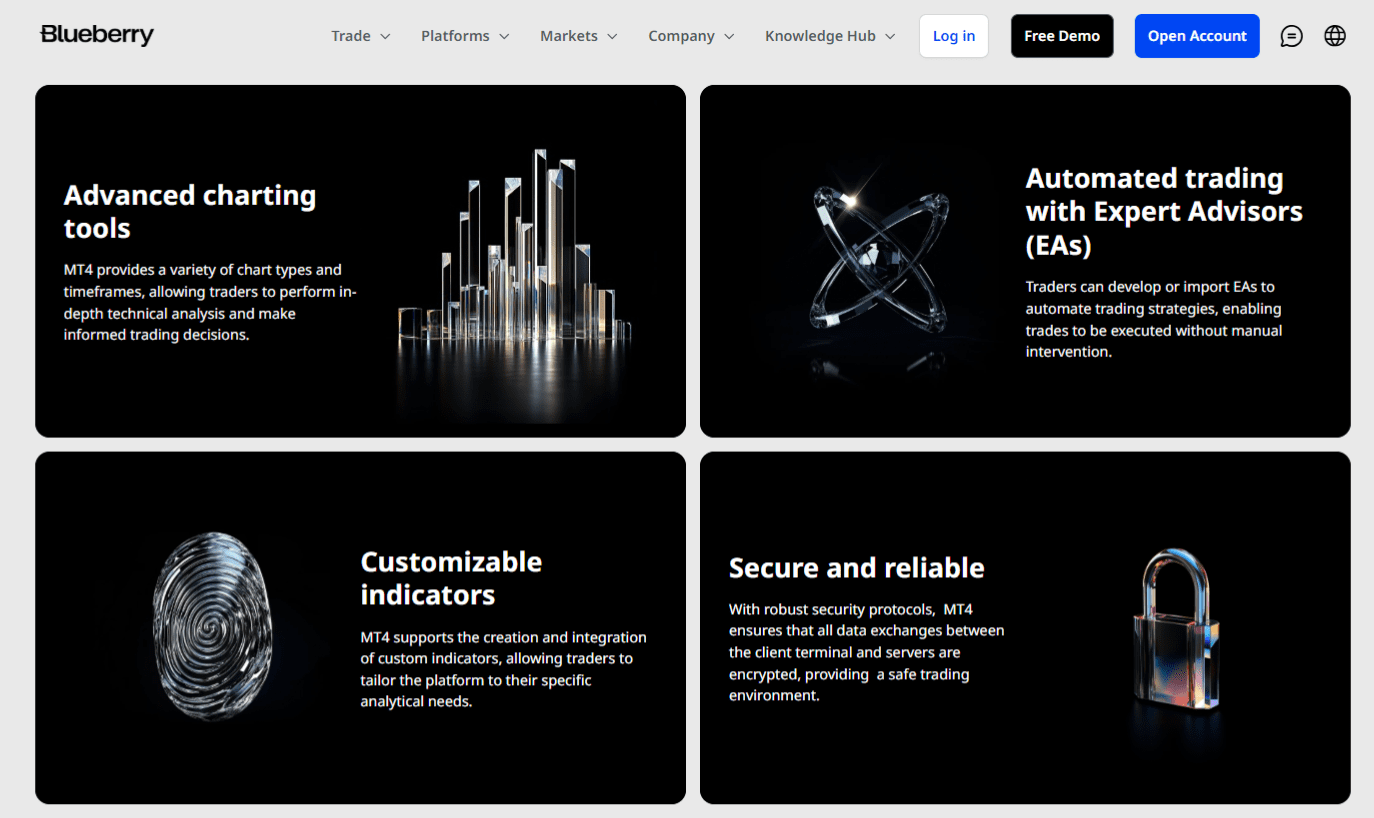Click the Free Demo button
This screenshot has height=818, width=1374.
point(1062,35)
